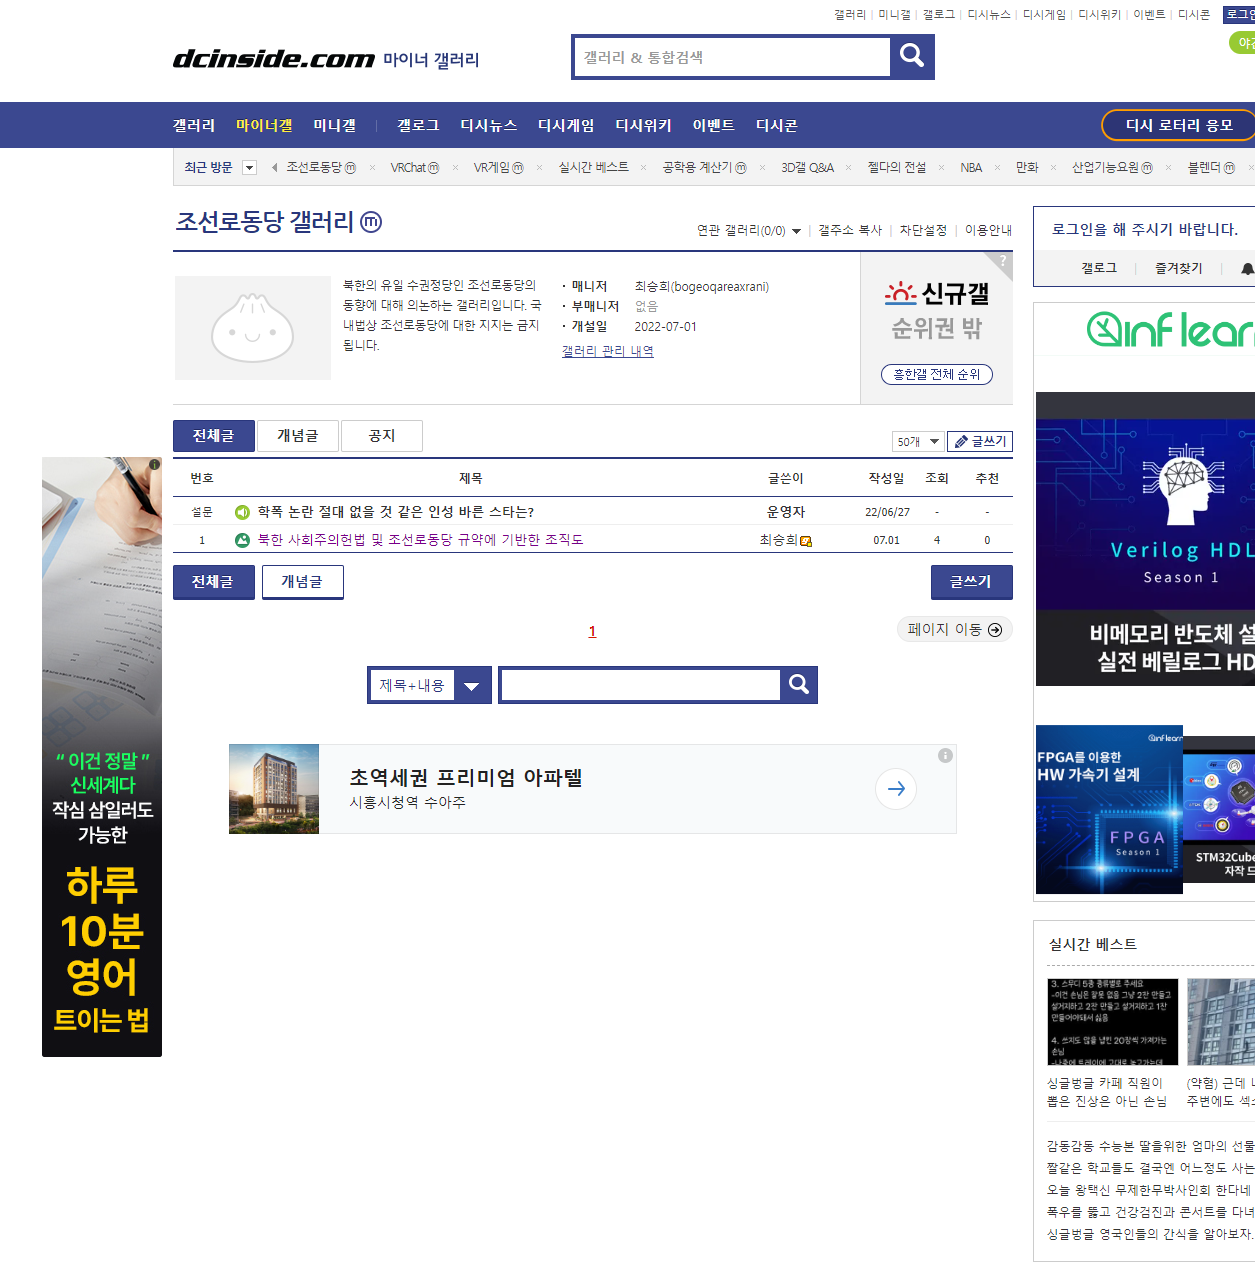Click the blue 글쓰기 button below list
This screenshot has width=1255, height=1264.
(971, 582)
